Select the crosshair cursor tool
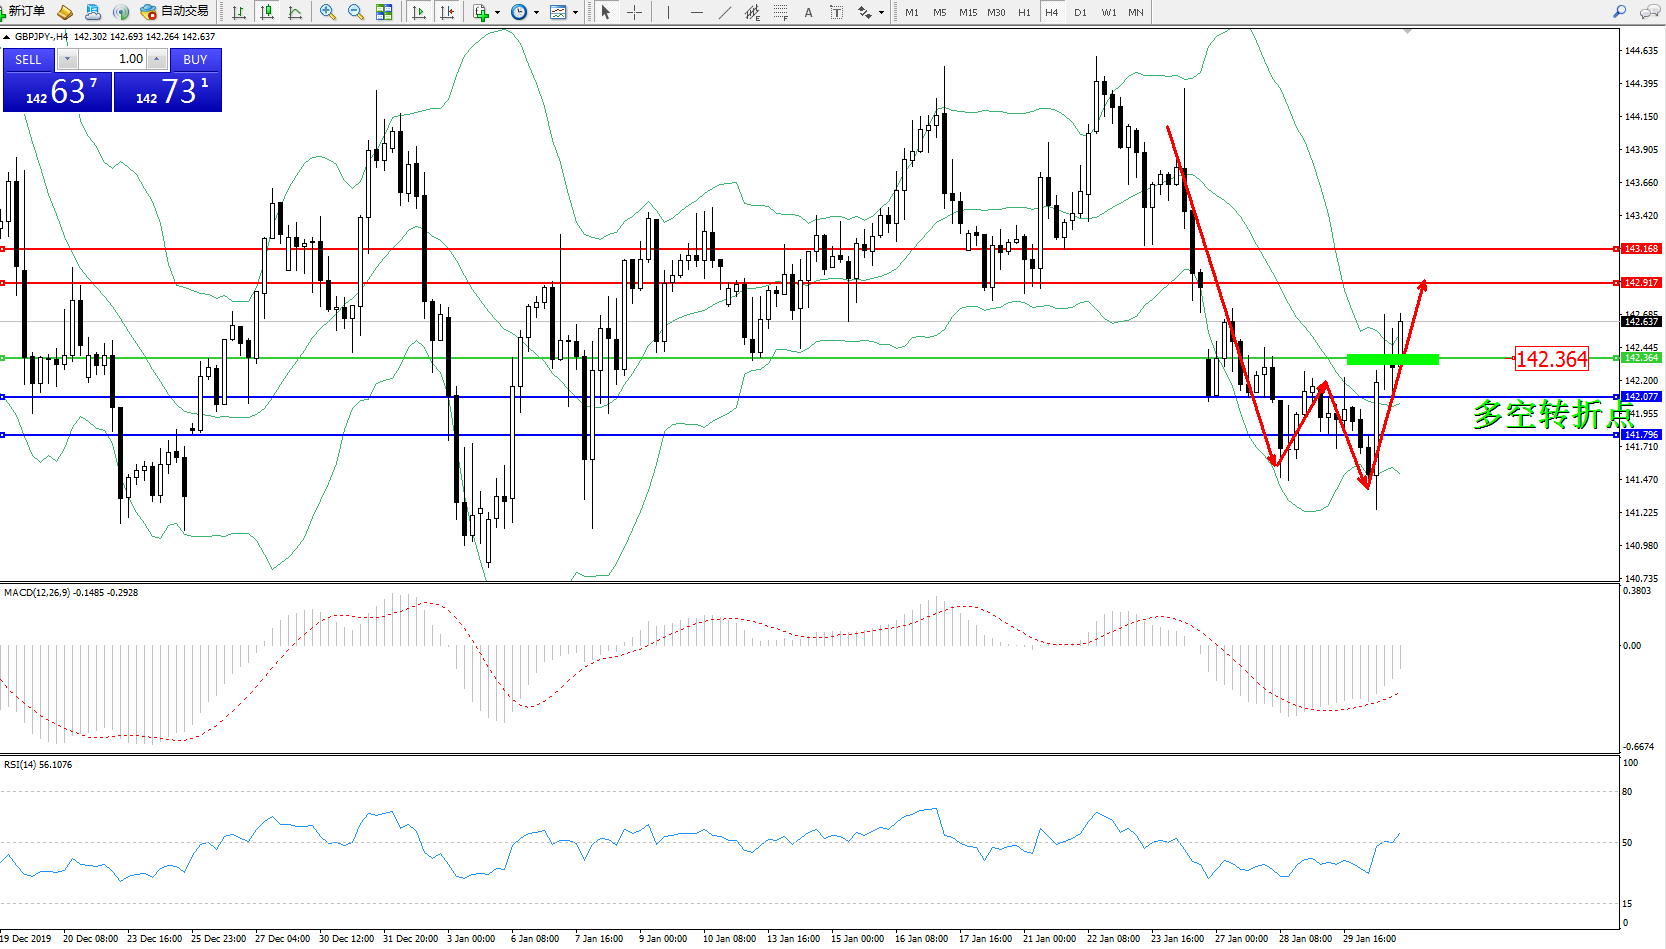This screenshot has width=1666, height=949. (634, 12)
